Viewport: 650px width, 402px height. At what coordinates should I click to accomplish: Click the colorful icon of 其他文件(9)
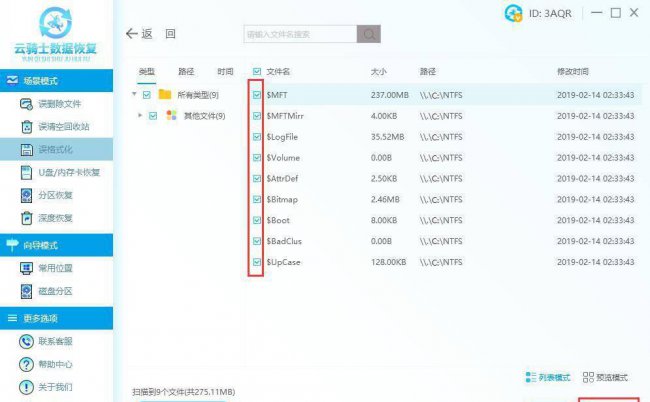(171, 115)
